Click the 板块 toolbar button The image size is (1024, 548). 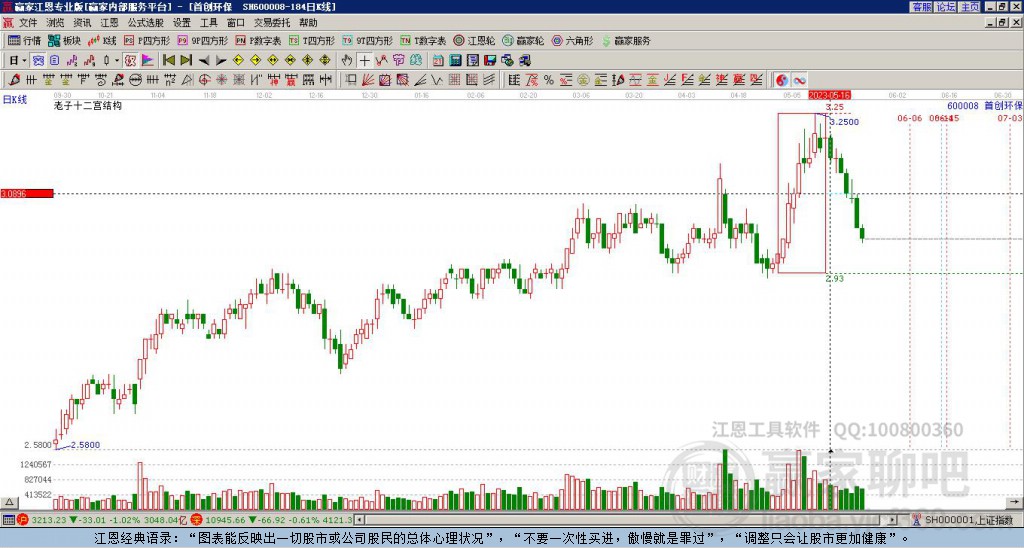[x=64, y=41]
